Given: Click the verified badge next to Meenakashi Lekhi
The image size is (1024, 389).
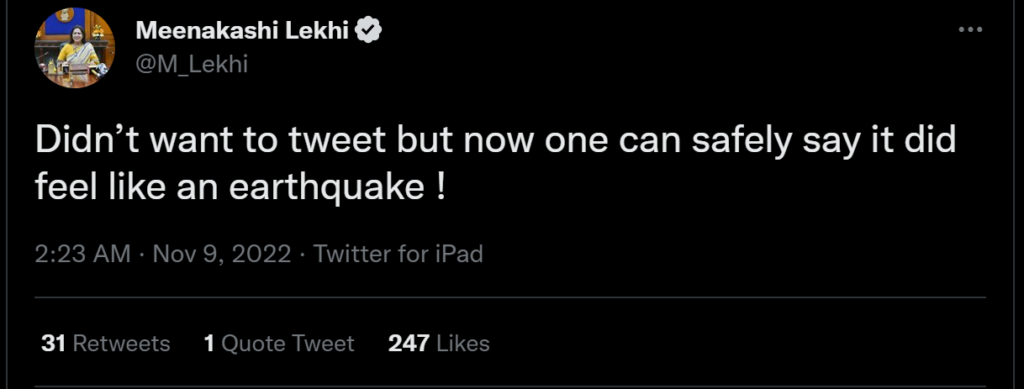Looking at the screenshot, I should (x=368, y=30).
